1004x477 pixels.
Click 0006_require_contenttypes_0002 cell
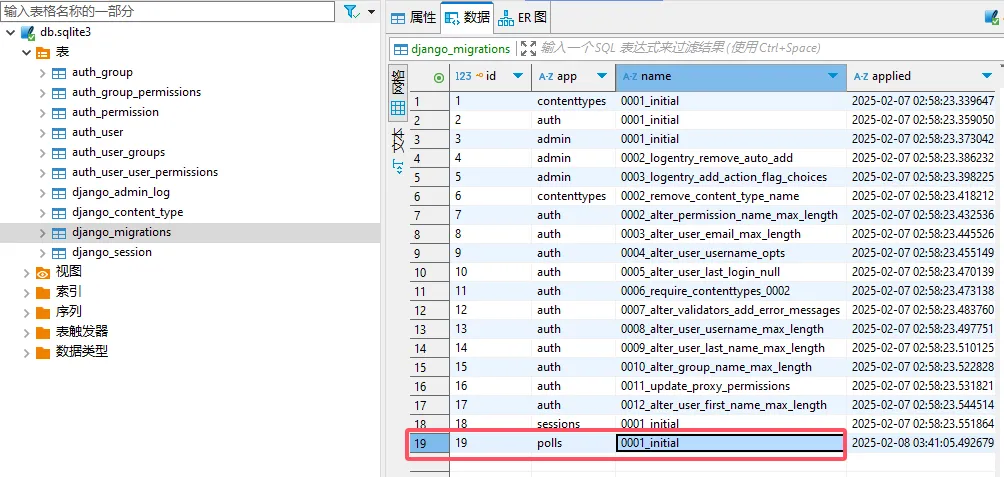tap(731, 291)
